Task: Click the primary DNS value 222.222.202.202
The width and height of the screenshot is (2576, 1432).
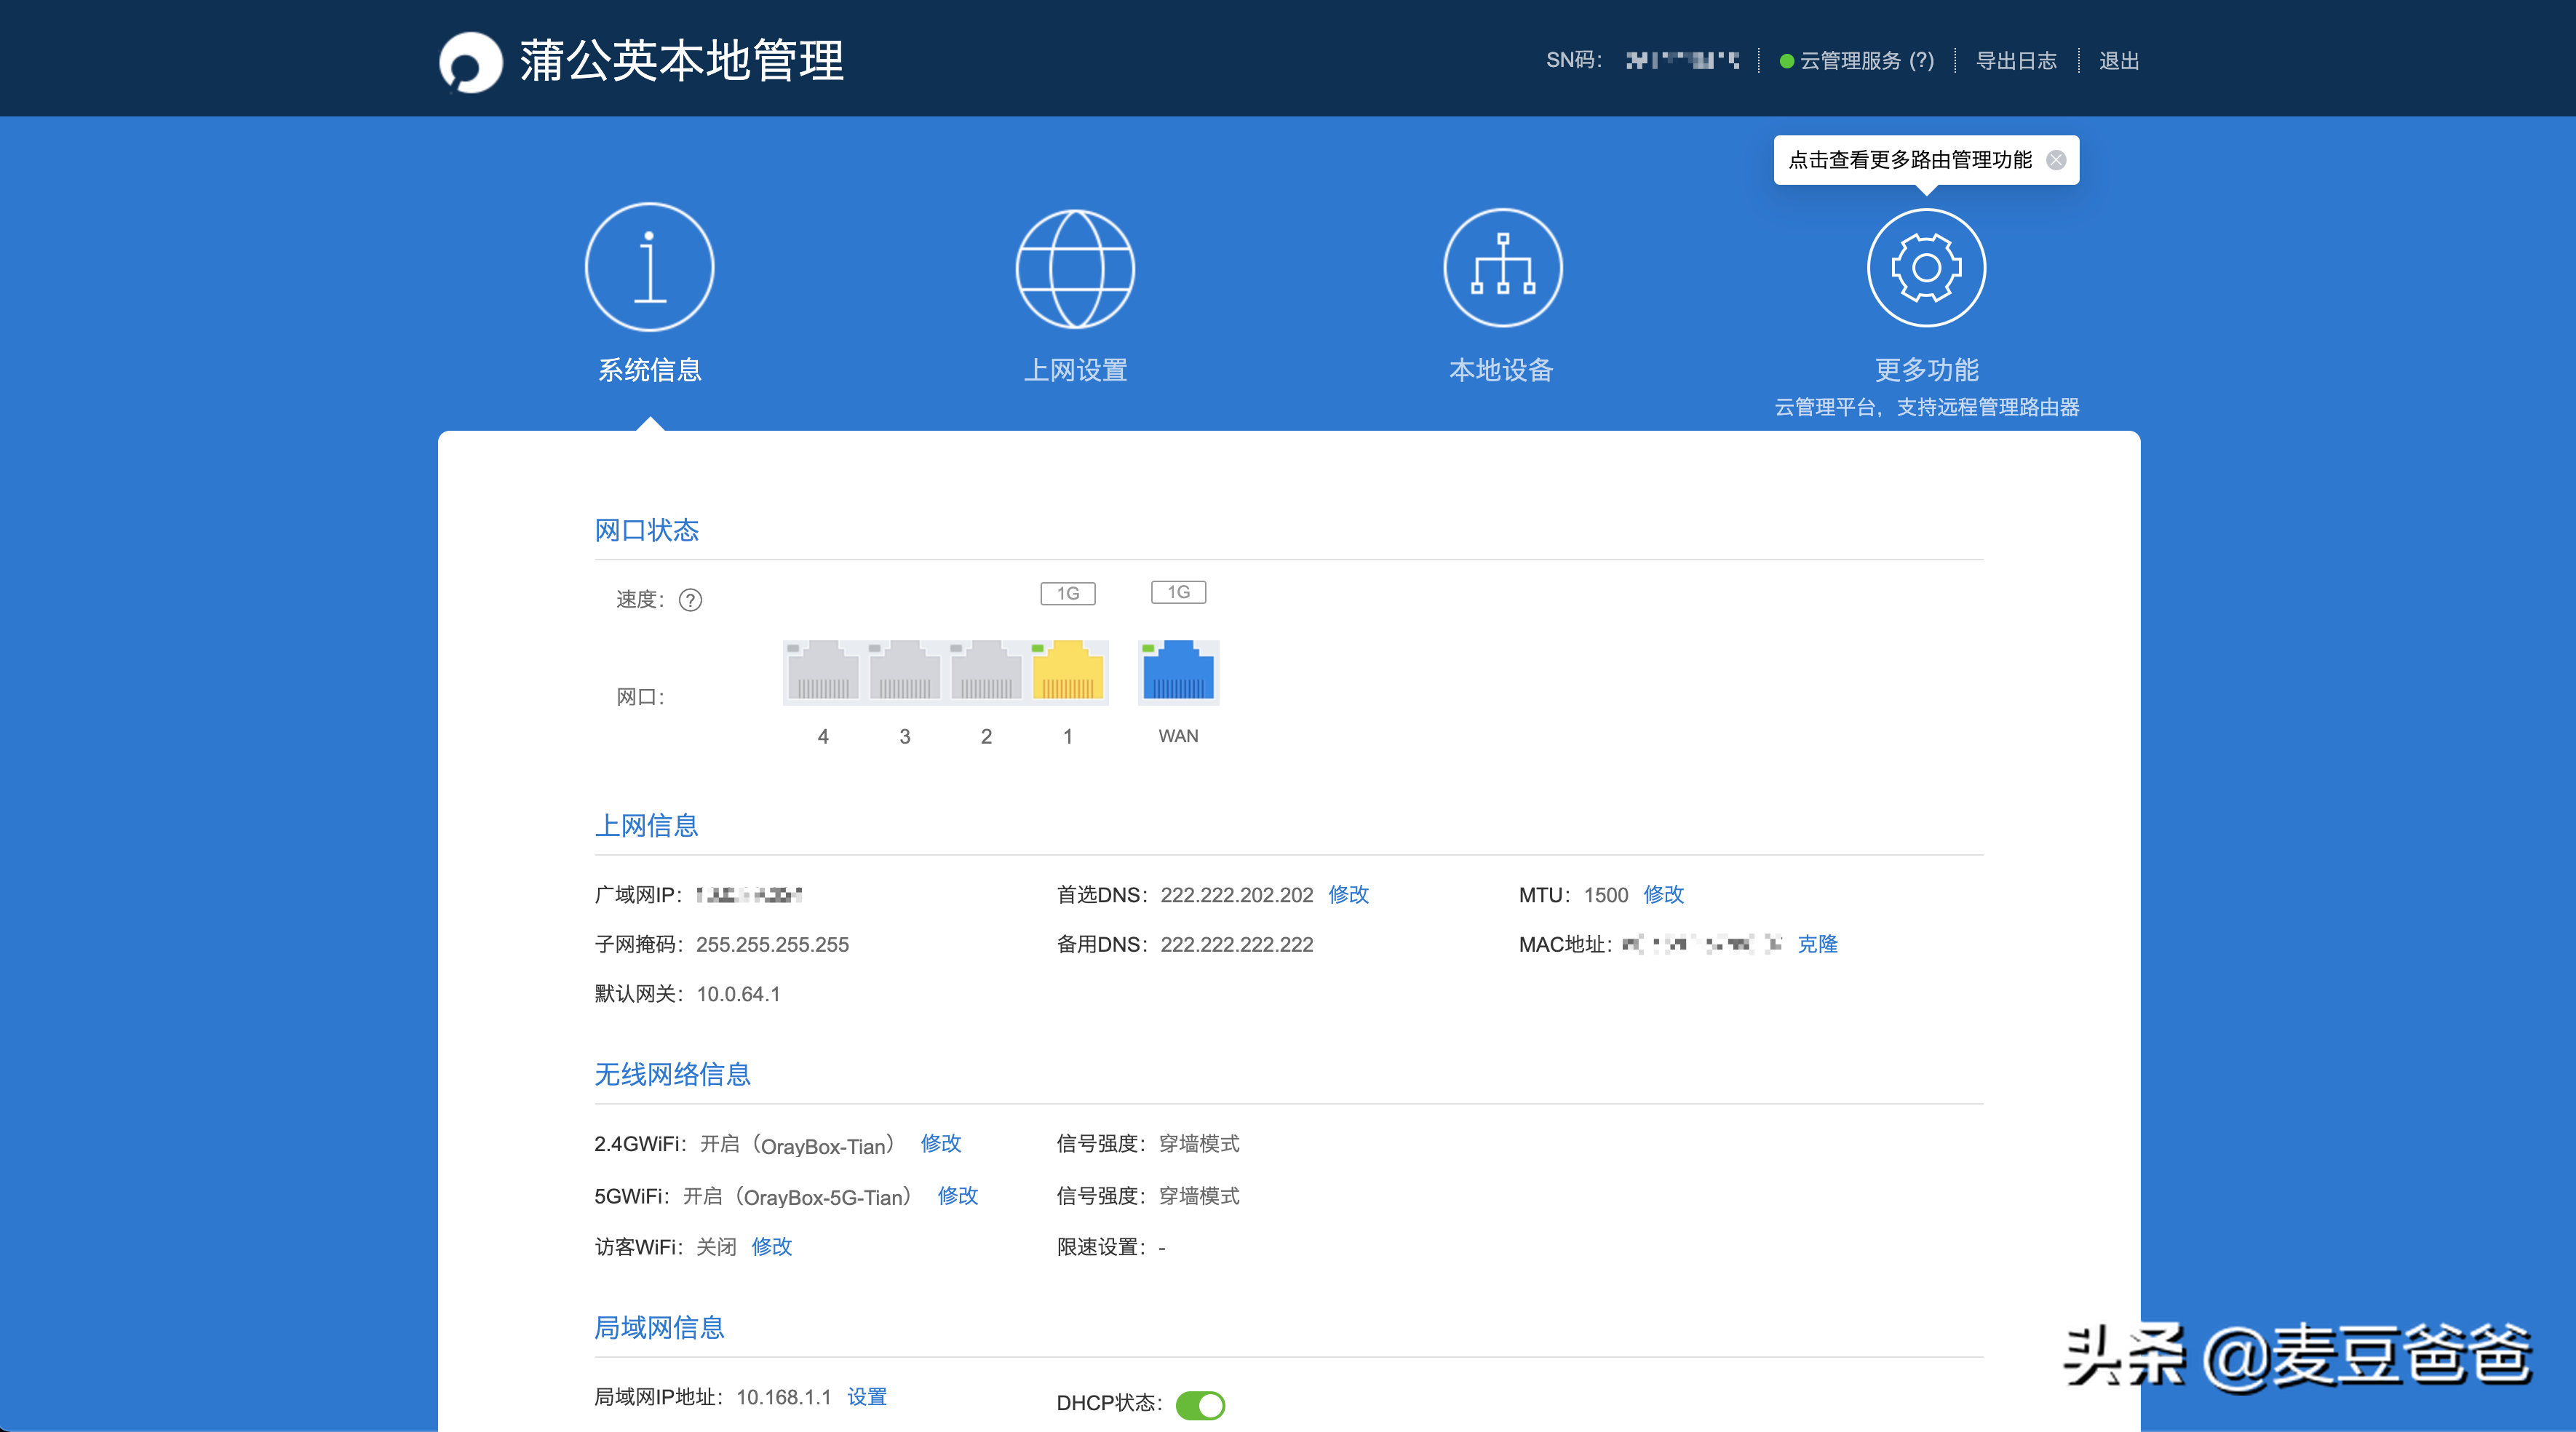Action: pyautogui.click(x=1236, y=895)
